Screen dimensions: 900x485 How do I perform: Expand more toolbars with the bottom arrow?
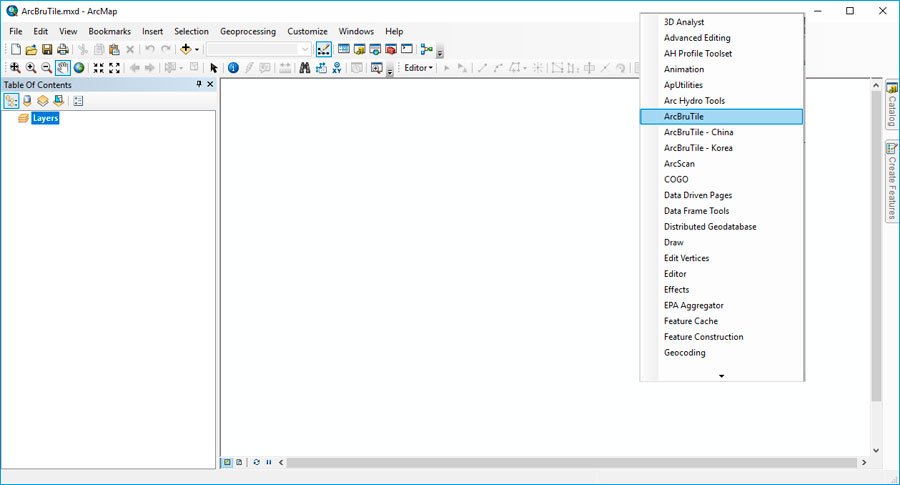[x=721, y=376]
